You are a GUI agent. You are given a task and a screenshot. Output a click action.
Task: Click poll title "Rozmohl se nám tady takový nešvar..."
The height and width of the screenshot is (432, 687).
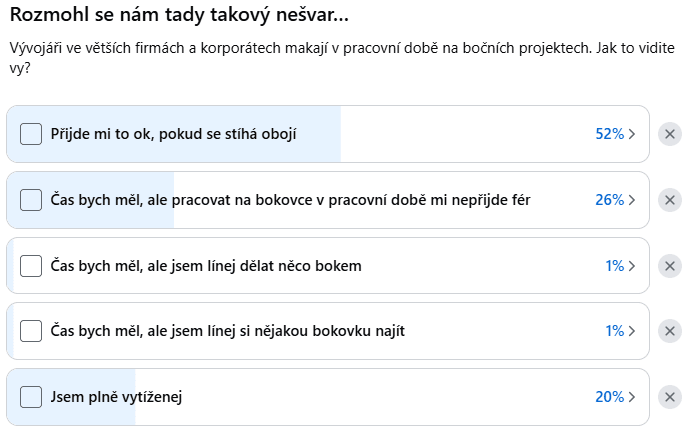pos(179,16)
